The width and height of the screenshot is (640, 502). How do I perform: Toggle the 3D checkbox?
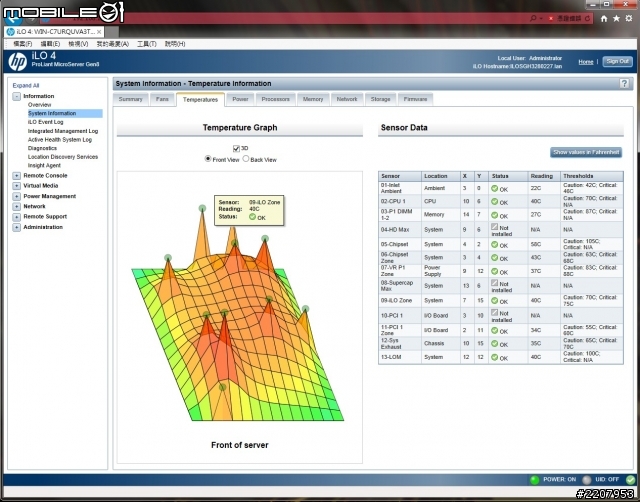point(236,149)
